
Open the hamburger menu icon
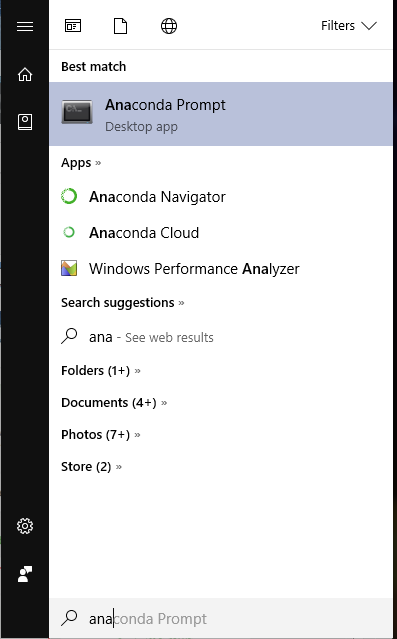click(x=25, y=26)
